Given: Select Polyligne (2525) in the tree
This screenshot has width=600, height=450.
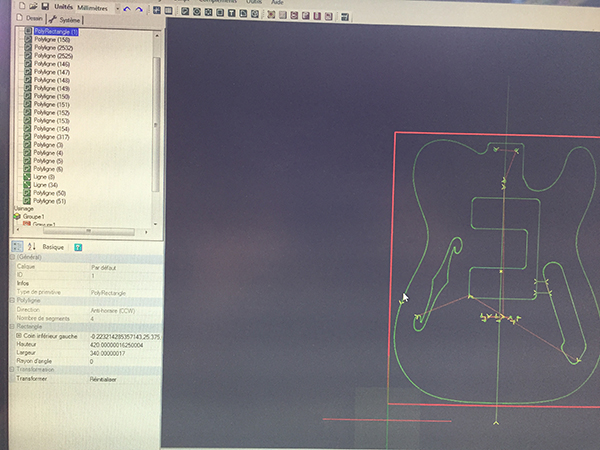Looking at the screenshot, I should 54,56.
